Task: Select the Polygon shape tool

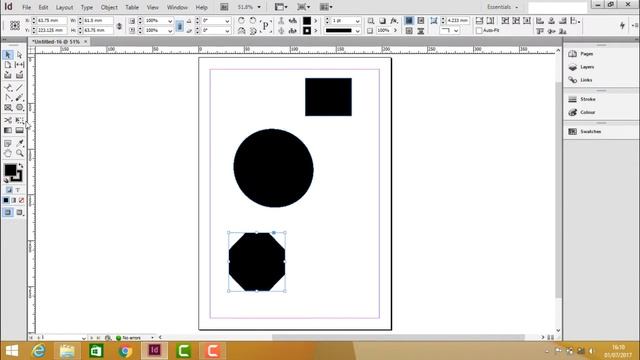Action: tap(19, 108)
